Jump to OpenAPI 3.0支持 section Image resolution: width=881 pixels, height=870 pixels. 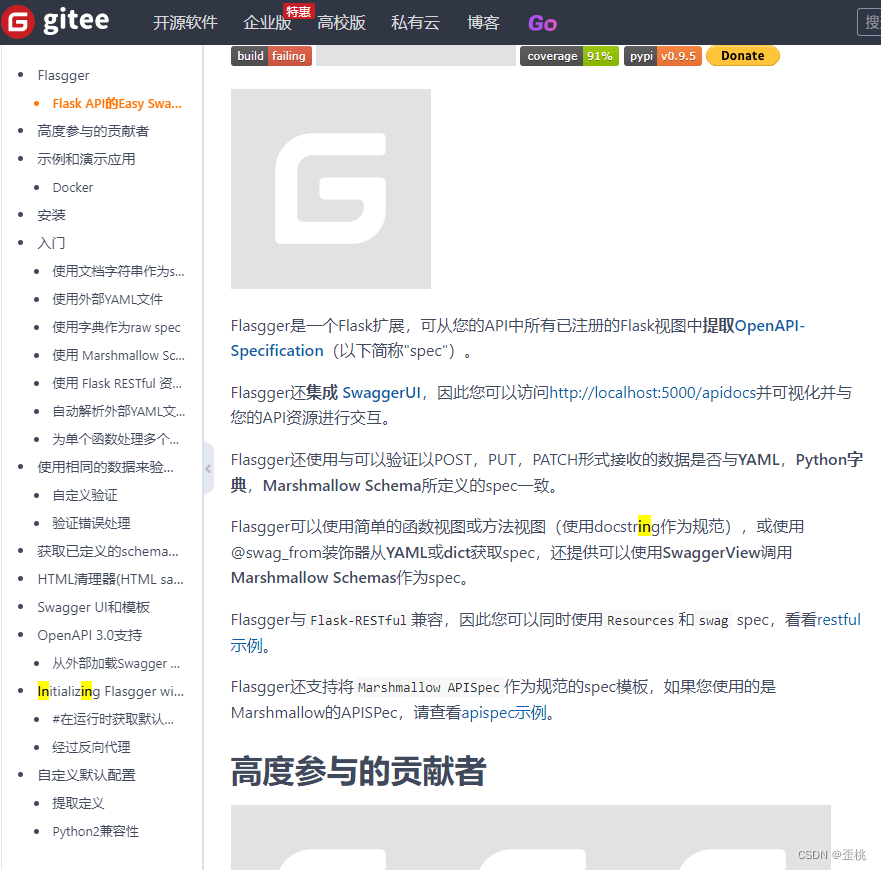click(x=90, y=635)
